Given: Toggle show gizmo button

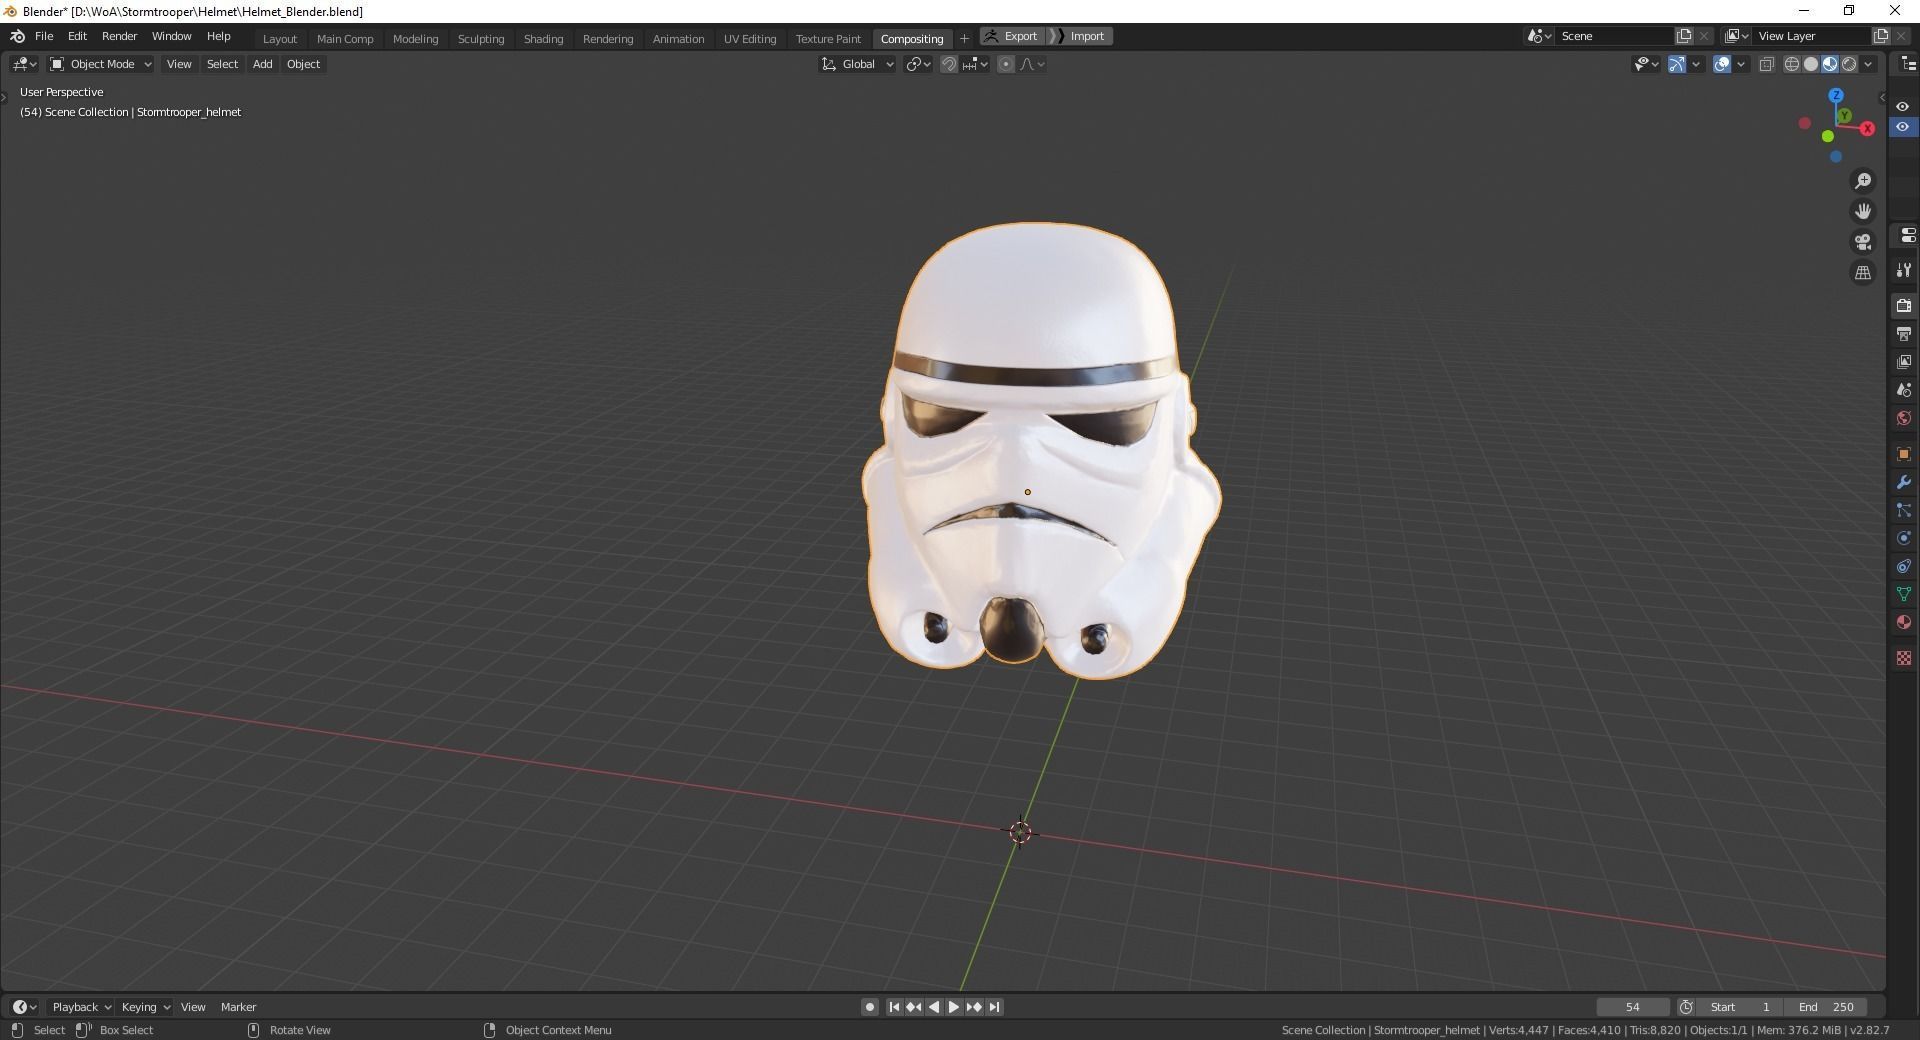Looking at the screenshot, I should point(1677,64).
